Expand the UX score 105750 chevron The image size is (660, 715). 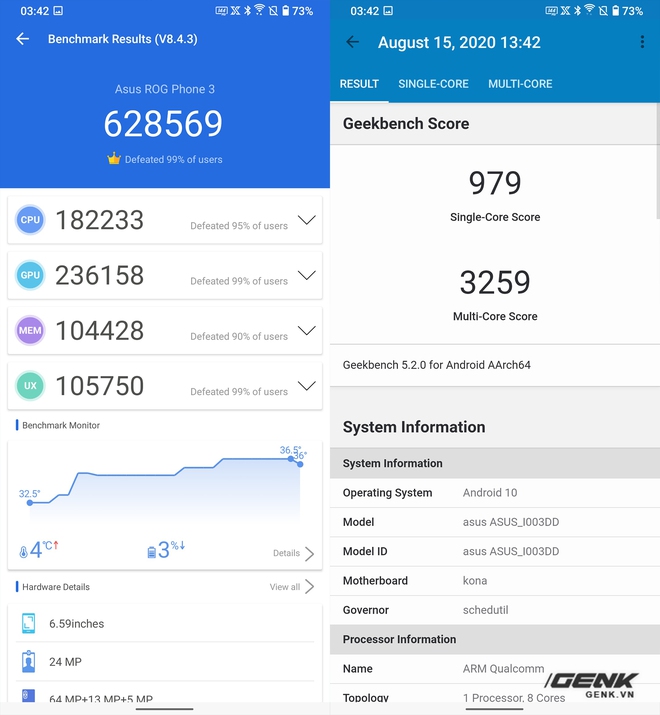pos(307,386)
